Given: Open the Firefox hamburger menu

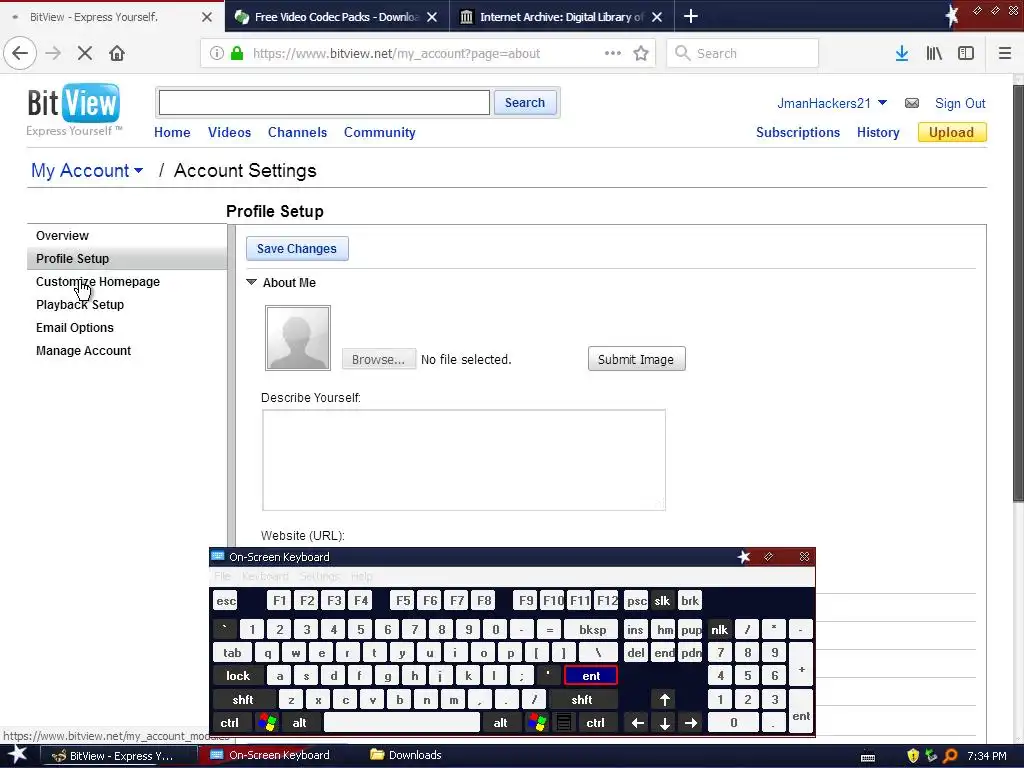Looking at the screenshot, I should (x=1005, y=53).
